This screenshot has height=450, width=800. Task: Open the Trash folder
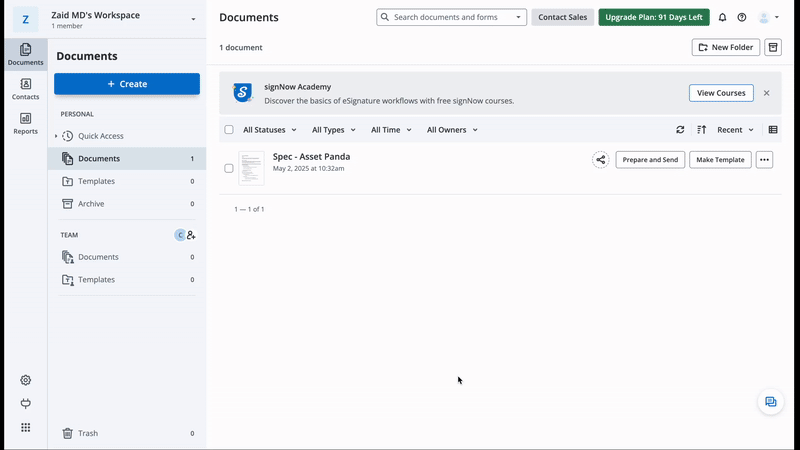127,433
